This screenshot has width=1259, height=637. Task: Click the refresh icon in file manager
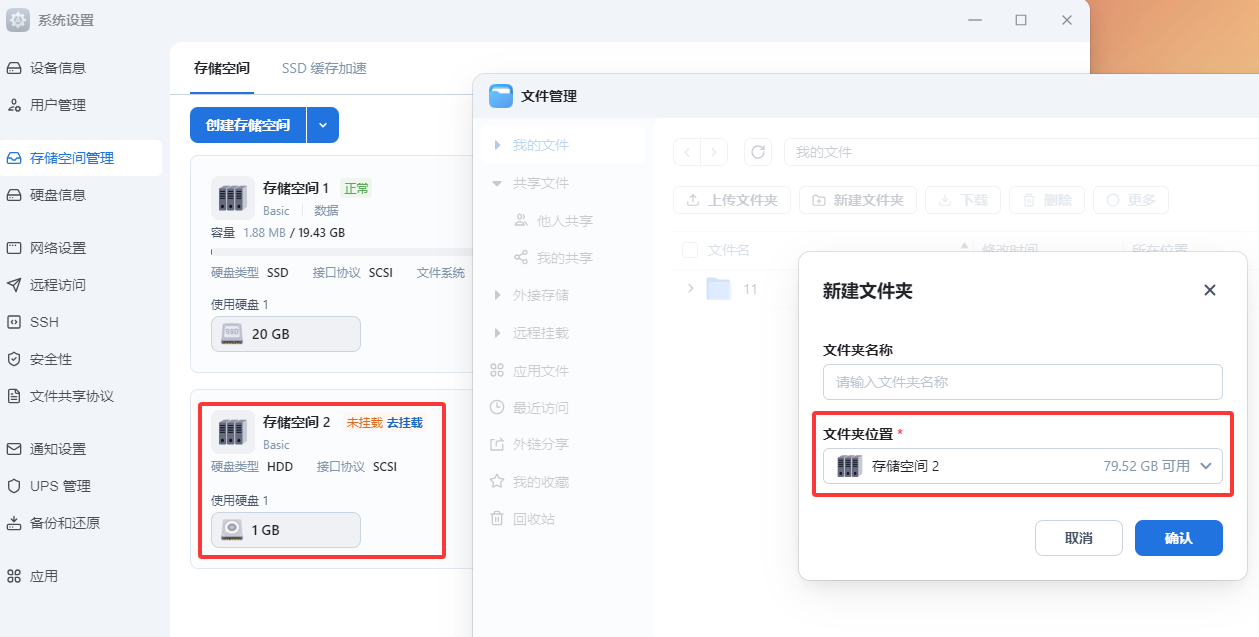click(x=758, y=152)
